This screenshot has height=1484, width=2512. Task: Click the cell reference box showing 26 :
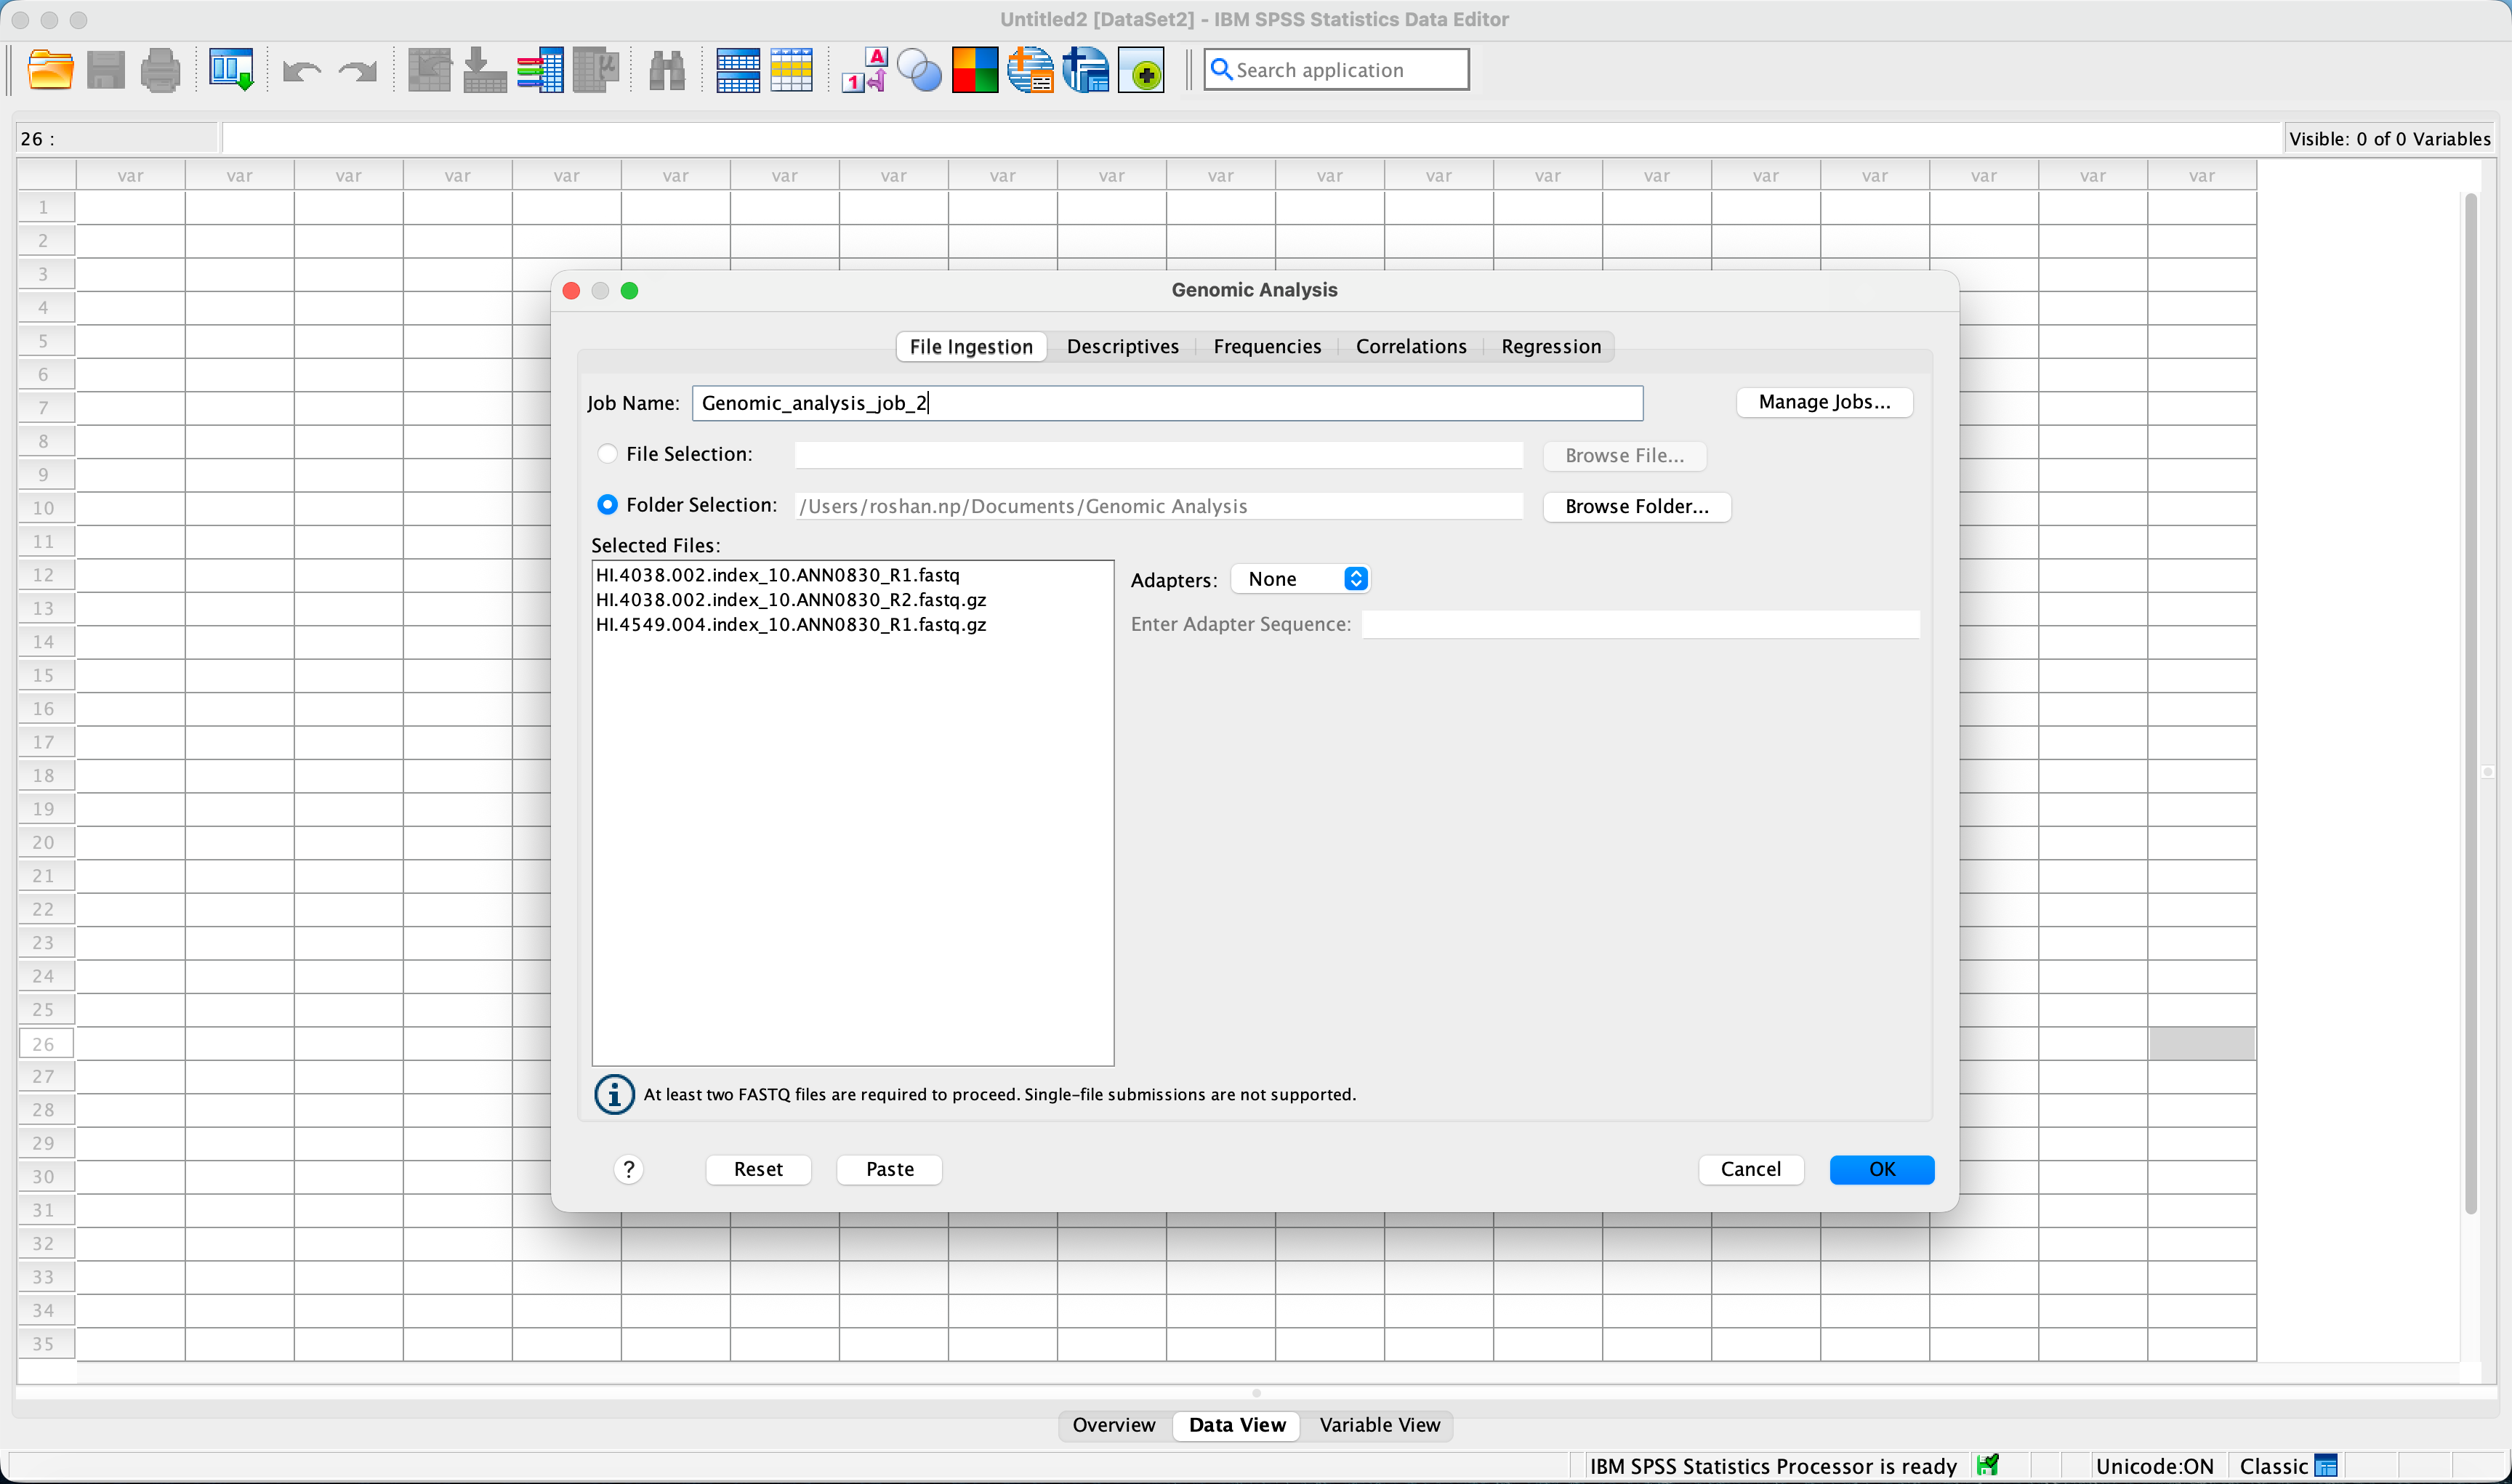click(x=117, y=139)
